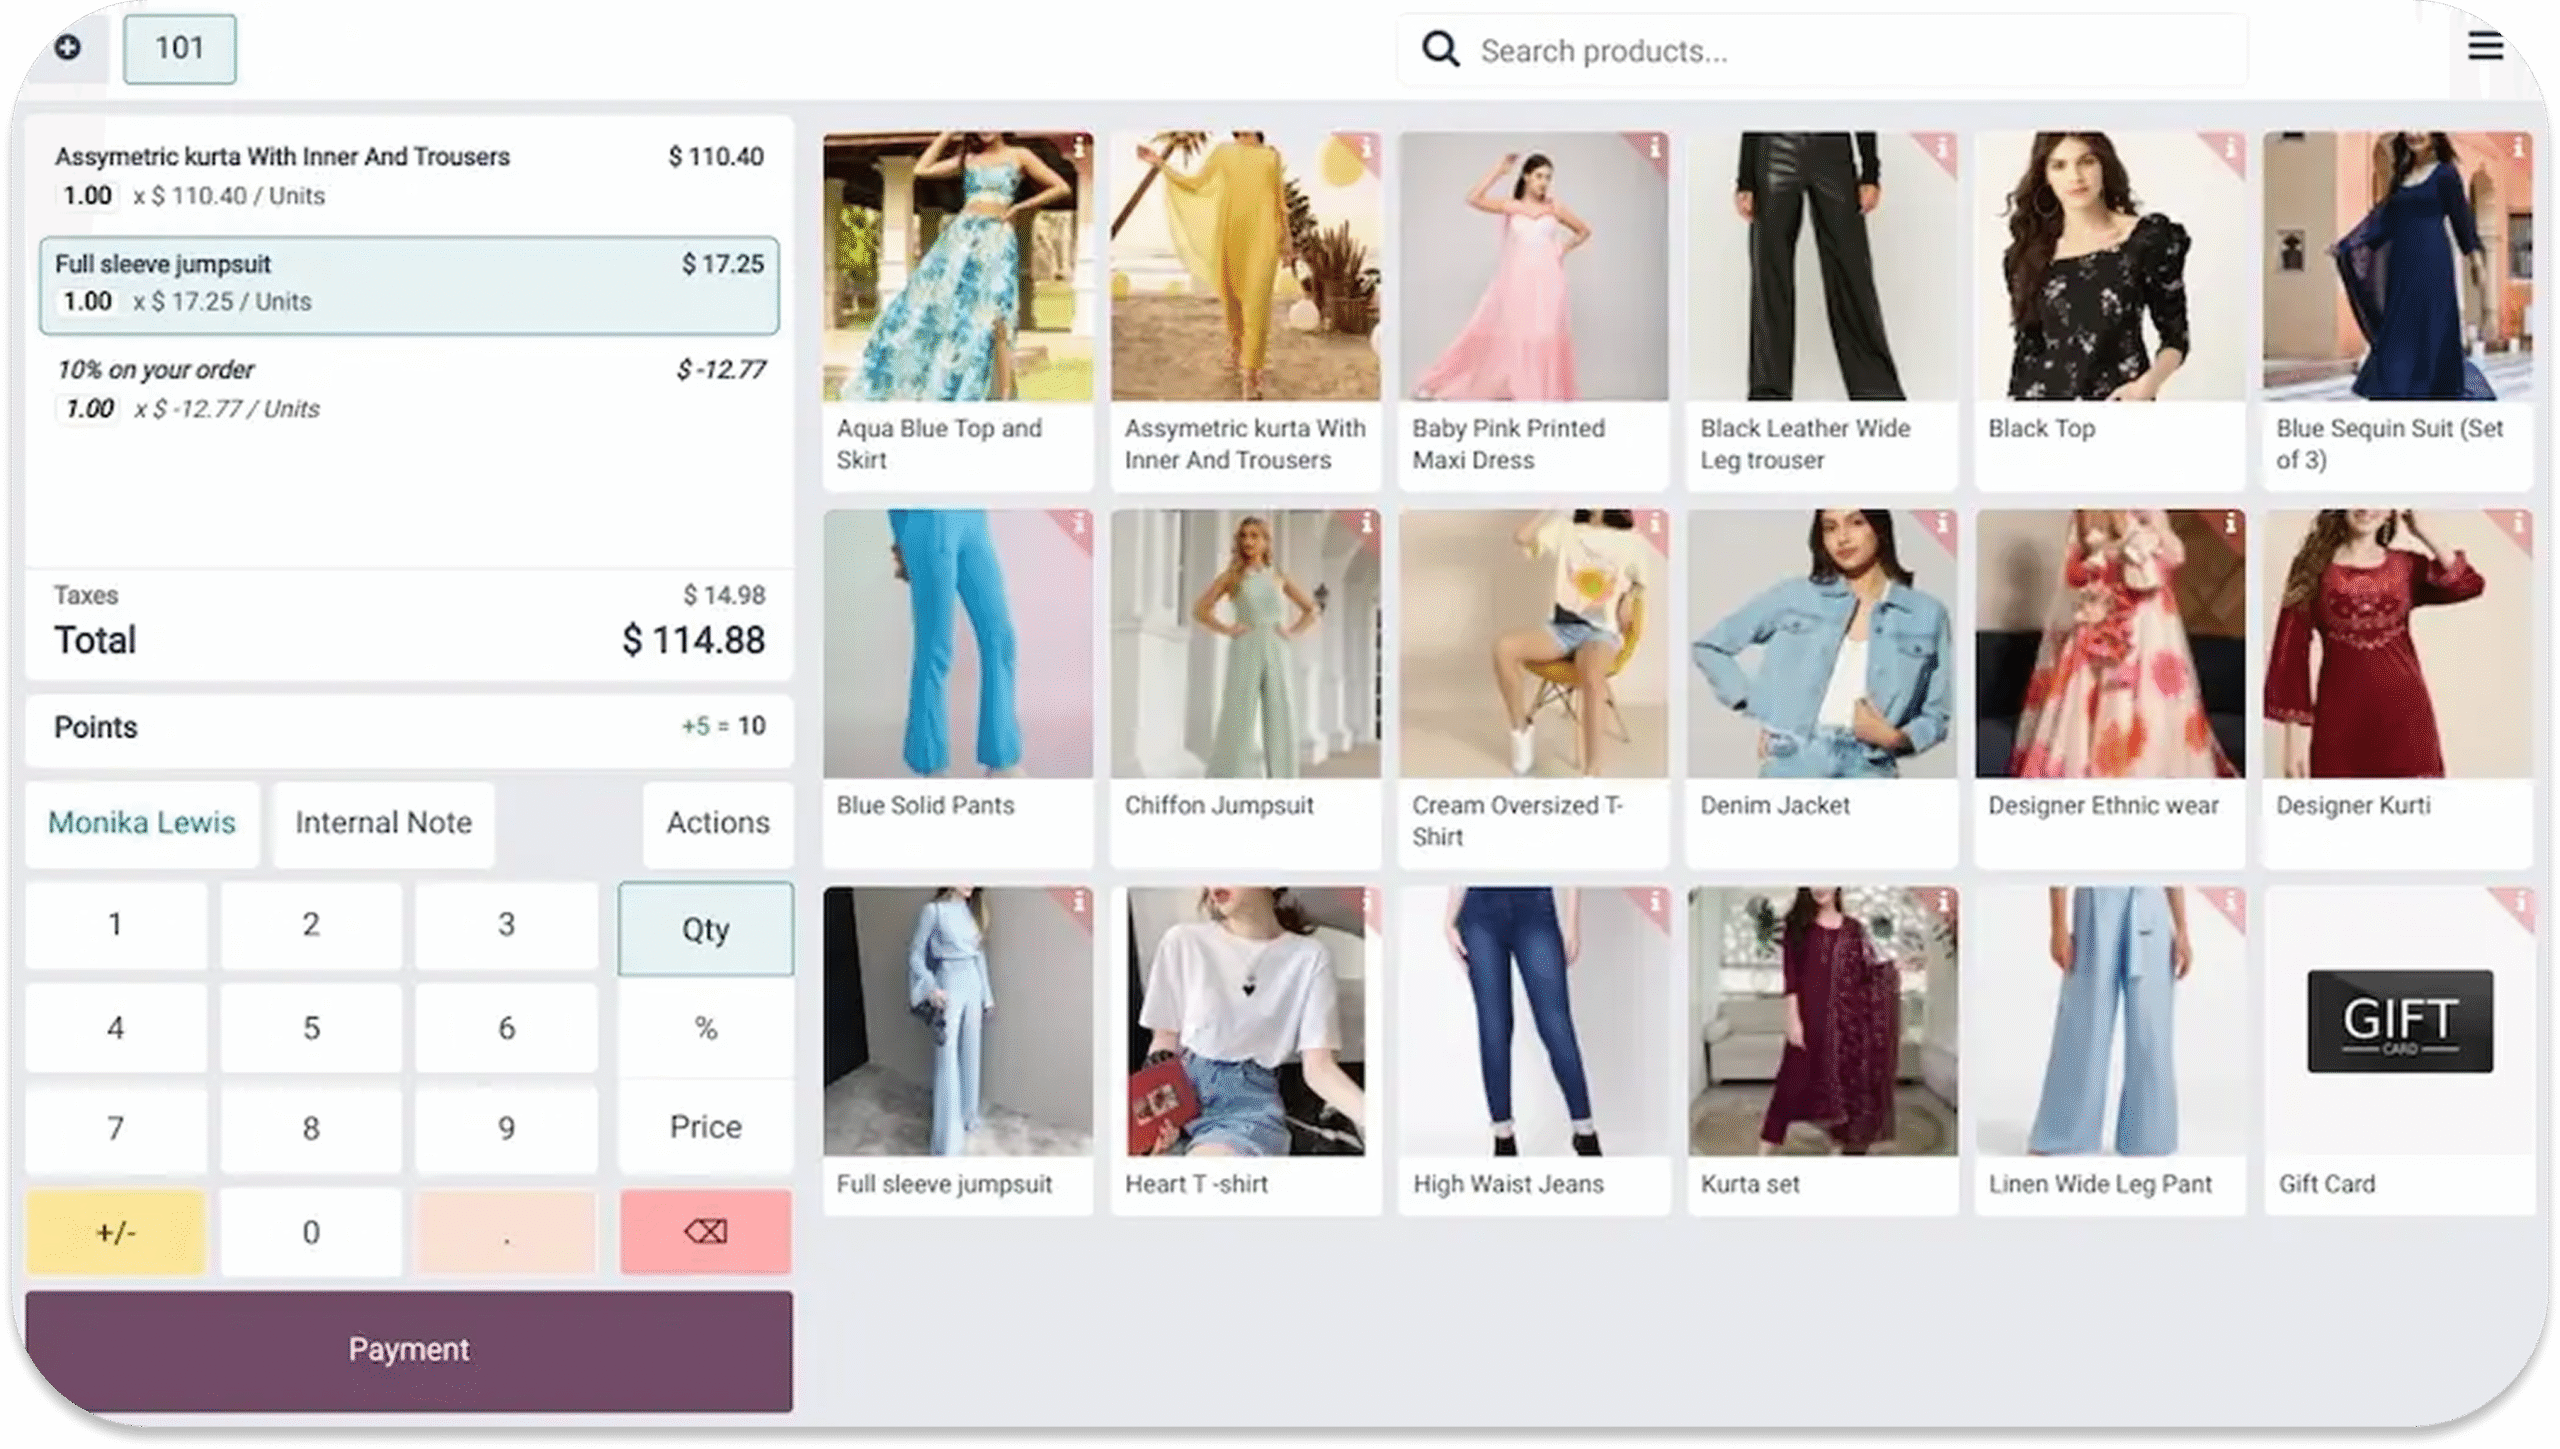Switch numpad to Price mode
This screenshot has width=2560, height=1449.
(x=705, y=1127)
